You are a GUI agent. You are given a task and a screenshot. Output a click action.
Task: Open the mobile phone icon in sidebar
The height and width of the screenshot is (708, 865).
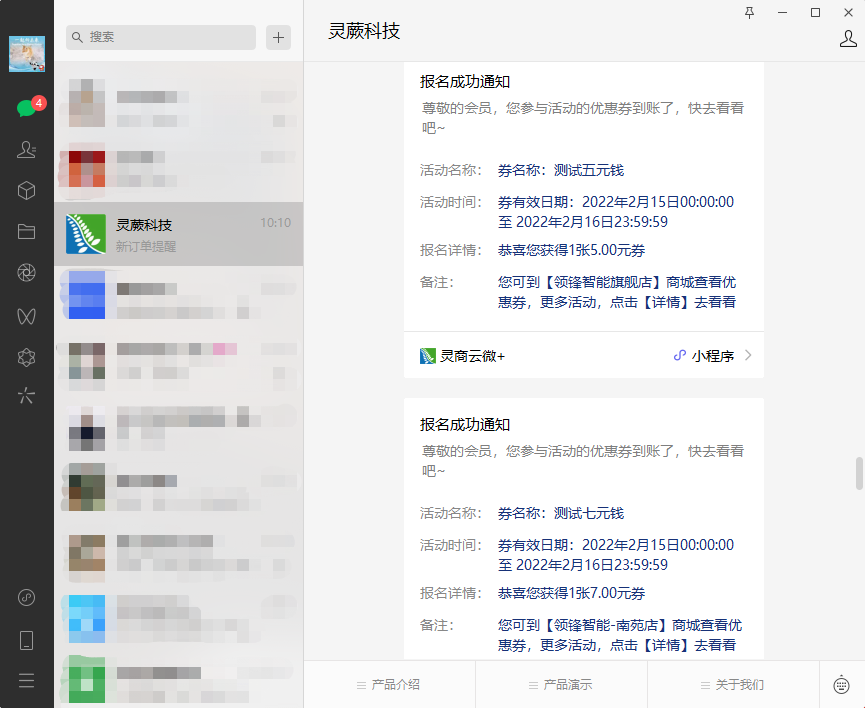tap(26, 641)
